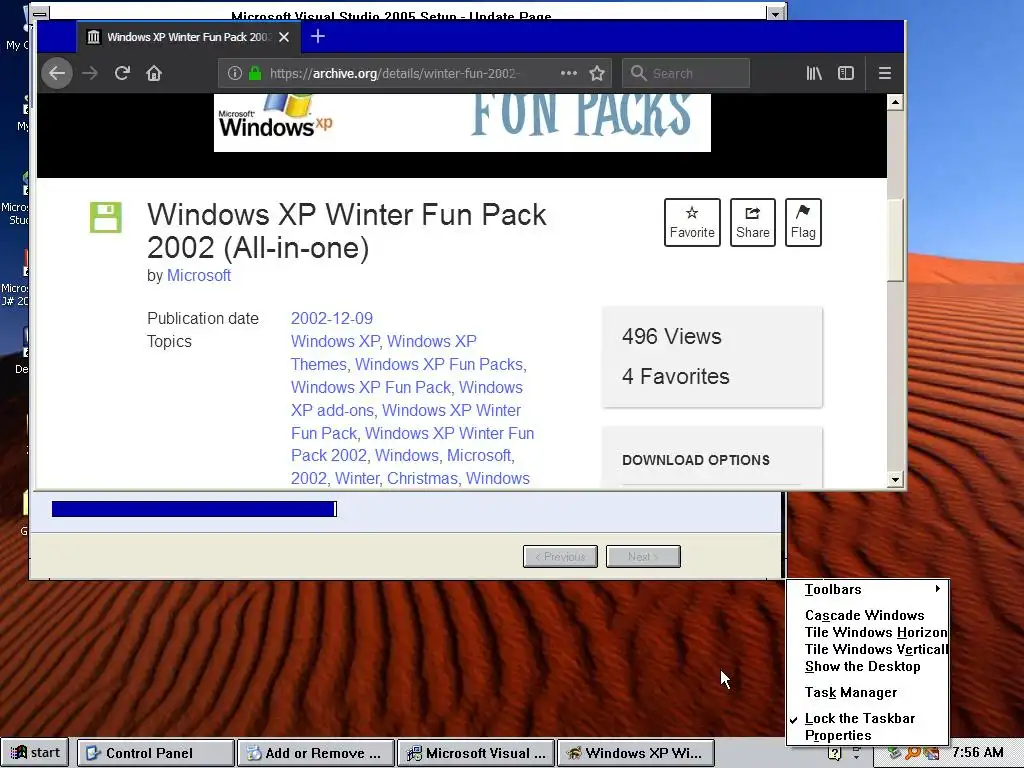Focus the Firefox Search box
Image resolution: width=1024 pixels, height=768 pixels.
point(686,73)
